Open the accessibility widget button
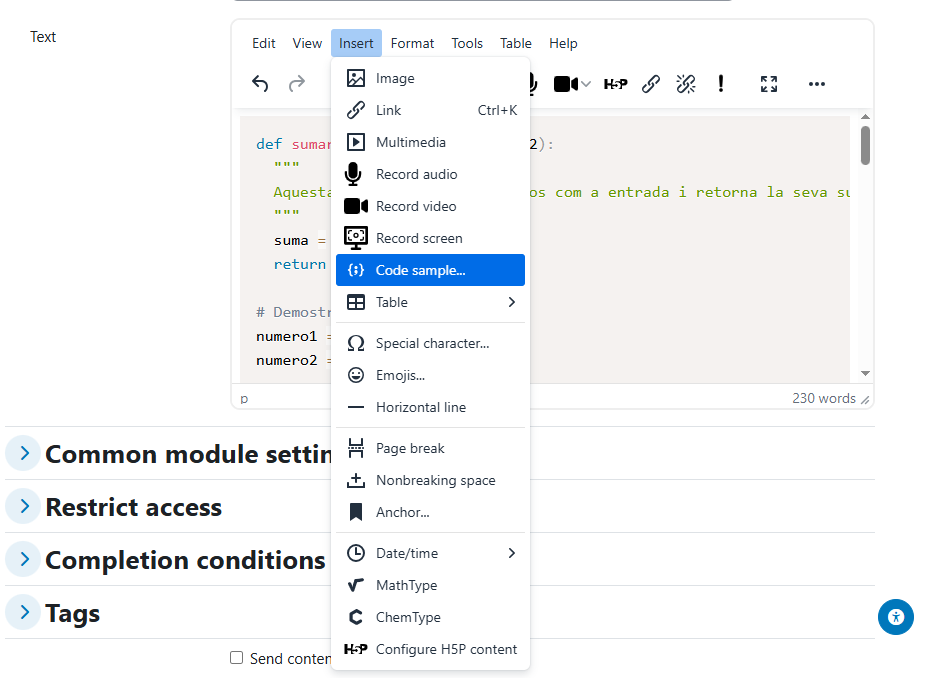 click(895, 617)
